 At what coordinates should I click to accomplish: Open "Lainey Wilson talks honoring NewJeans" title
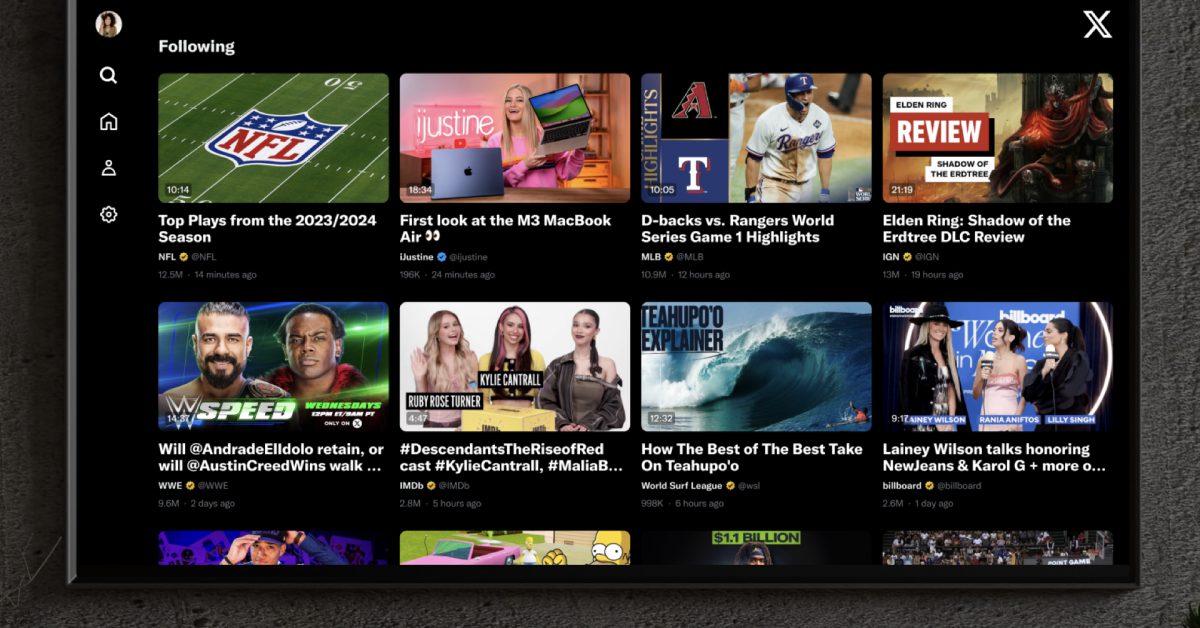click(994, 458)
